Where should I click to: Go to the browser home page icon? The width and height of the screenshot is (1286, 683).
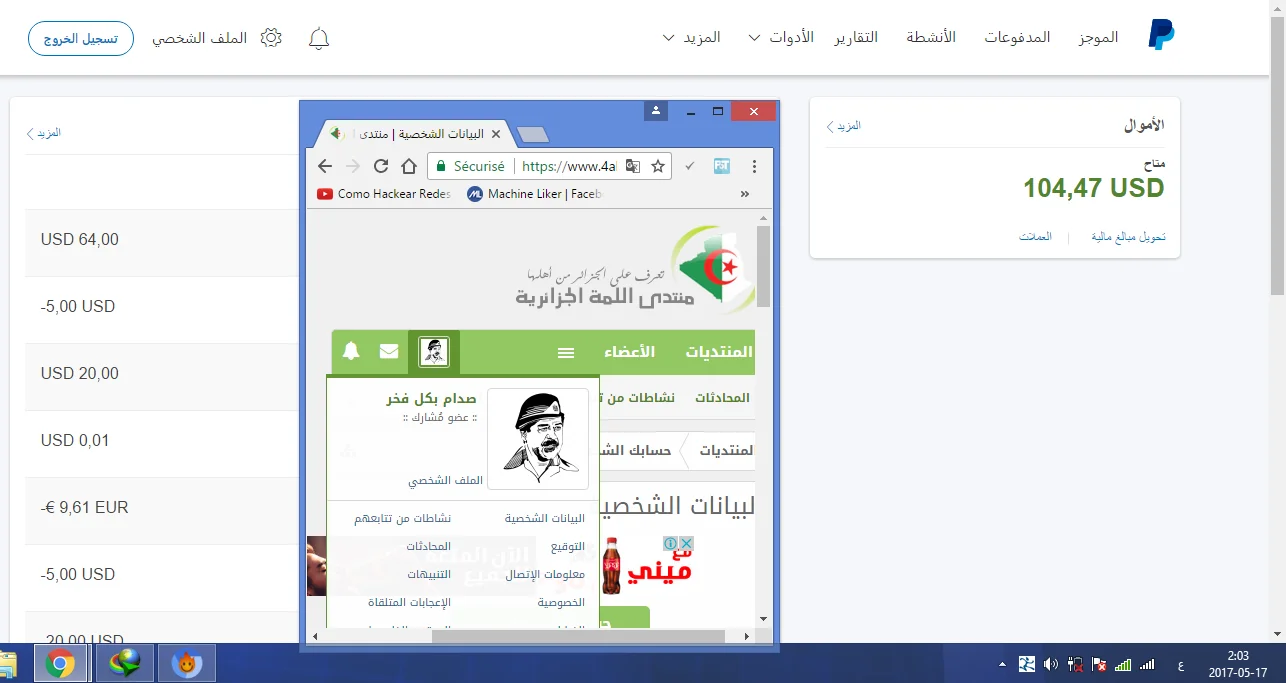409,166
